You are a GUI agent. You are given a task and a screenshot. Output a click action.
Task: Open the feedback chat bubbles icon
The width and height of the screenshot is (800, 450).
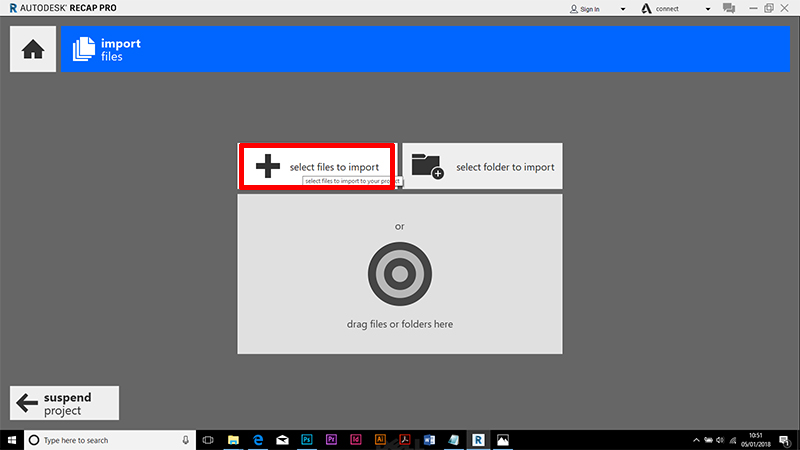tap(729, 9)
